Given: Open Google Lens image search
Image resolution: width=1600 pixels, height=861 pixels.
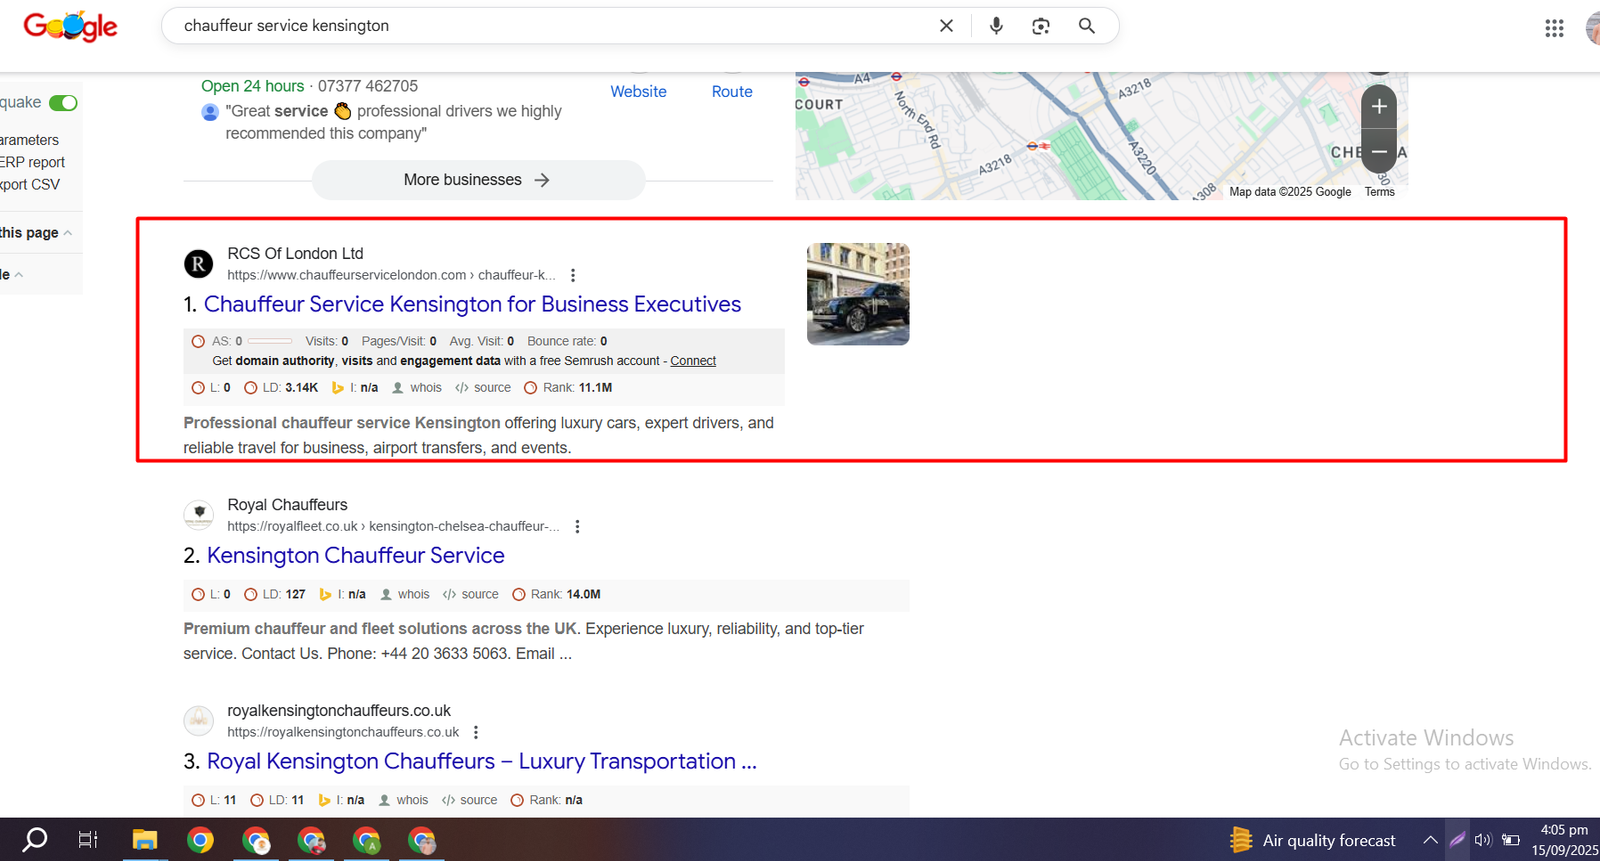Looking at the screenshot, I should (1041, 26).
